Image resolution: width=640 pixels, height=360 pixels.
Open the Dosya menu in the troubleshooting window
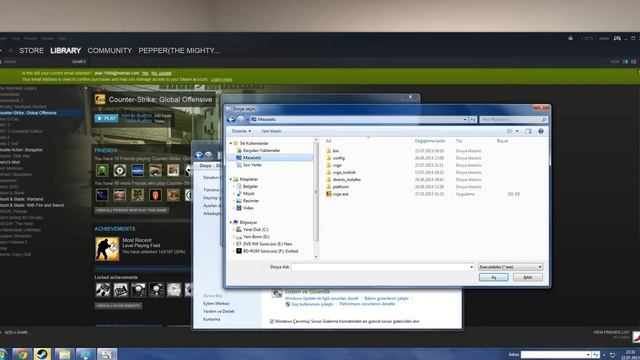coord(205,166)
